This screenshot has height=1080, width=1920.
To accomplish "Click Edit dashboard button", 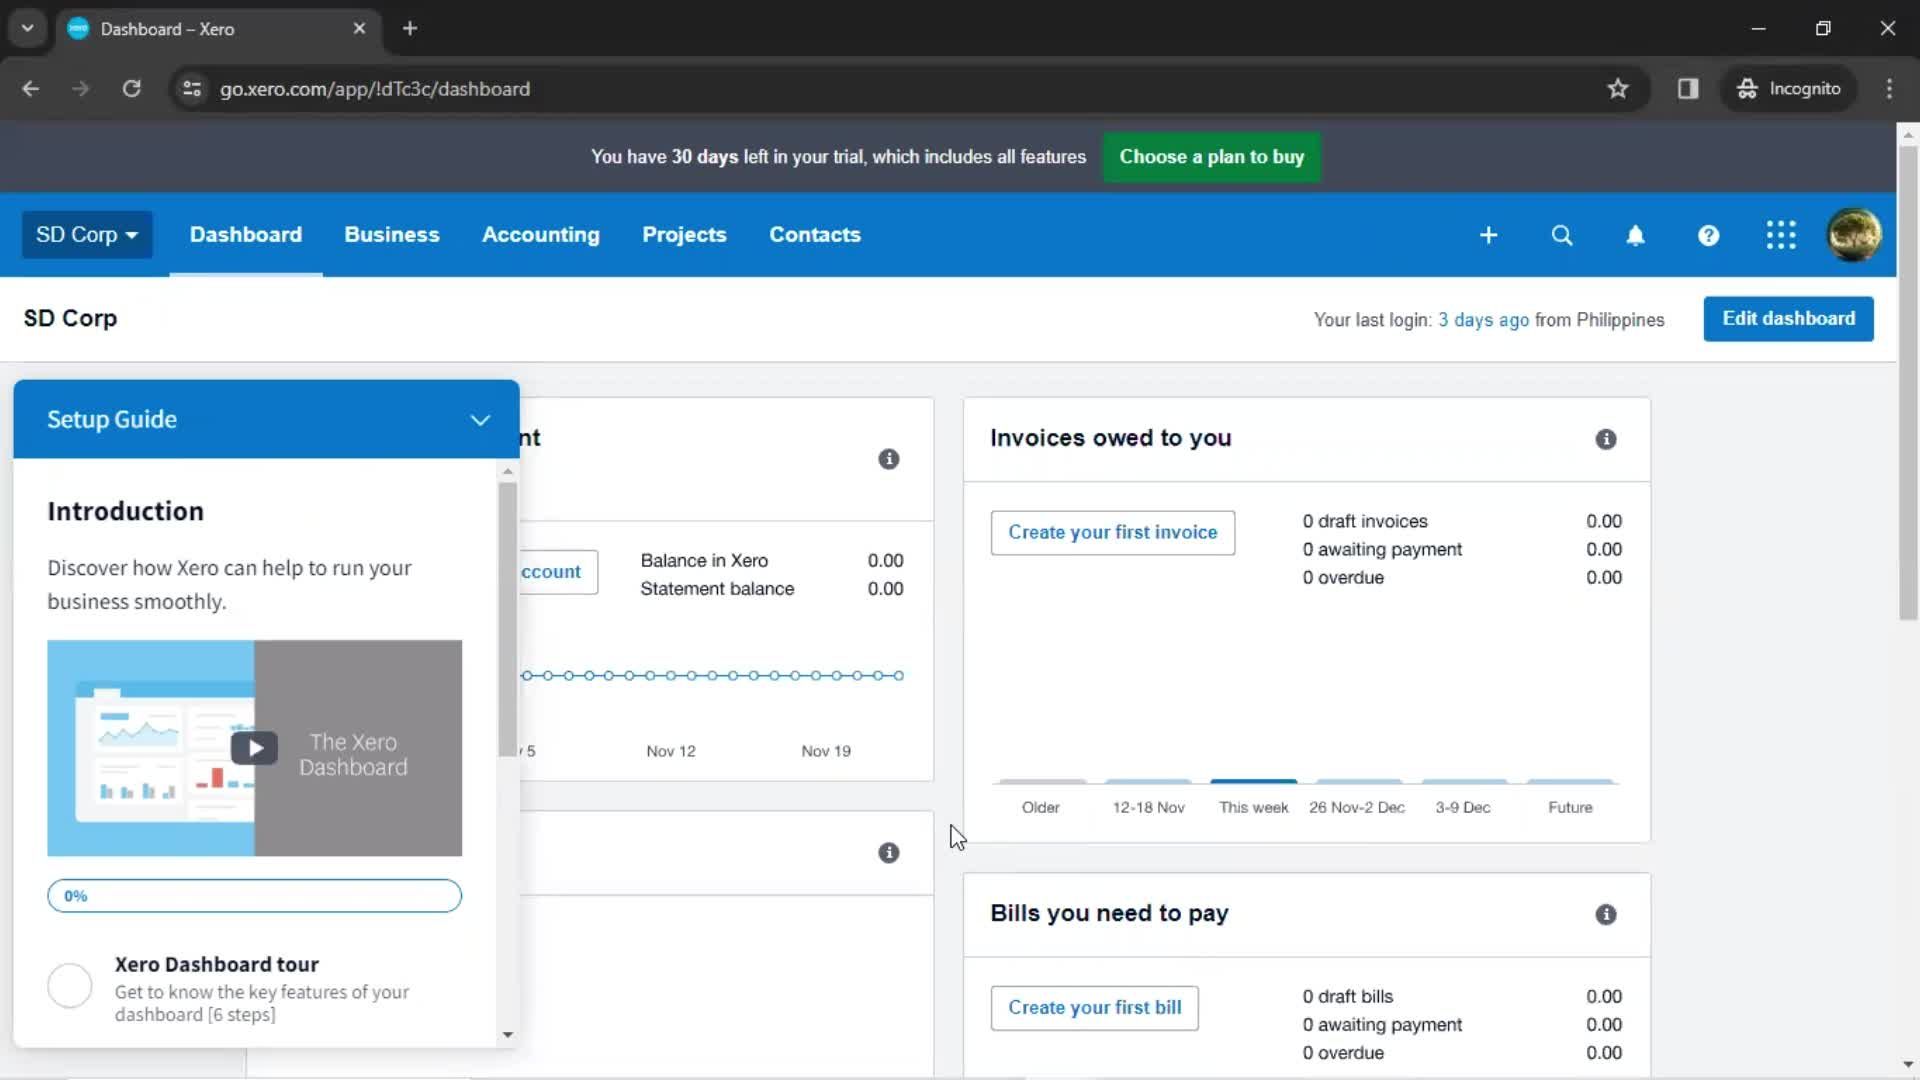I will 1788,319.
